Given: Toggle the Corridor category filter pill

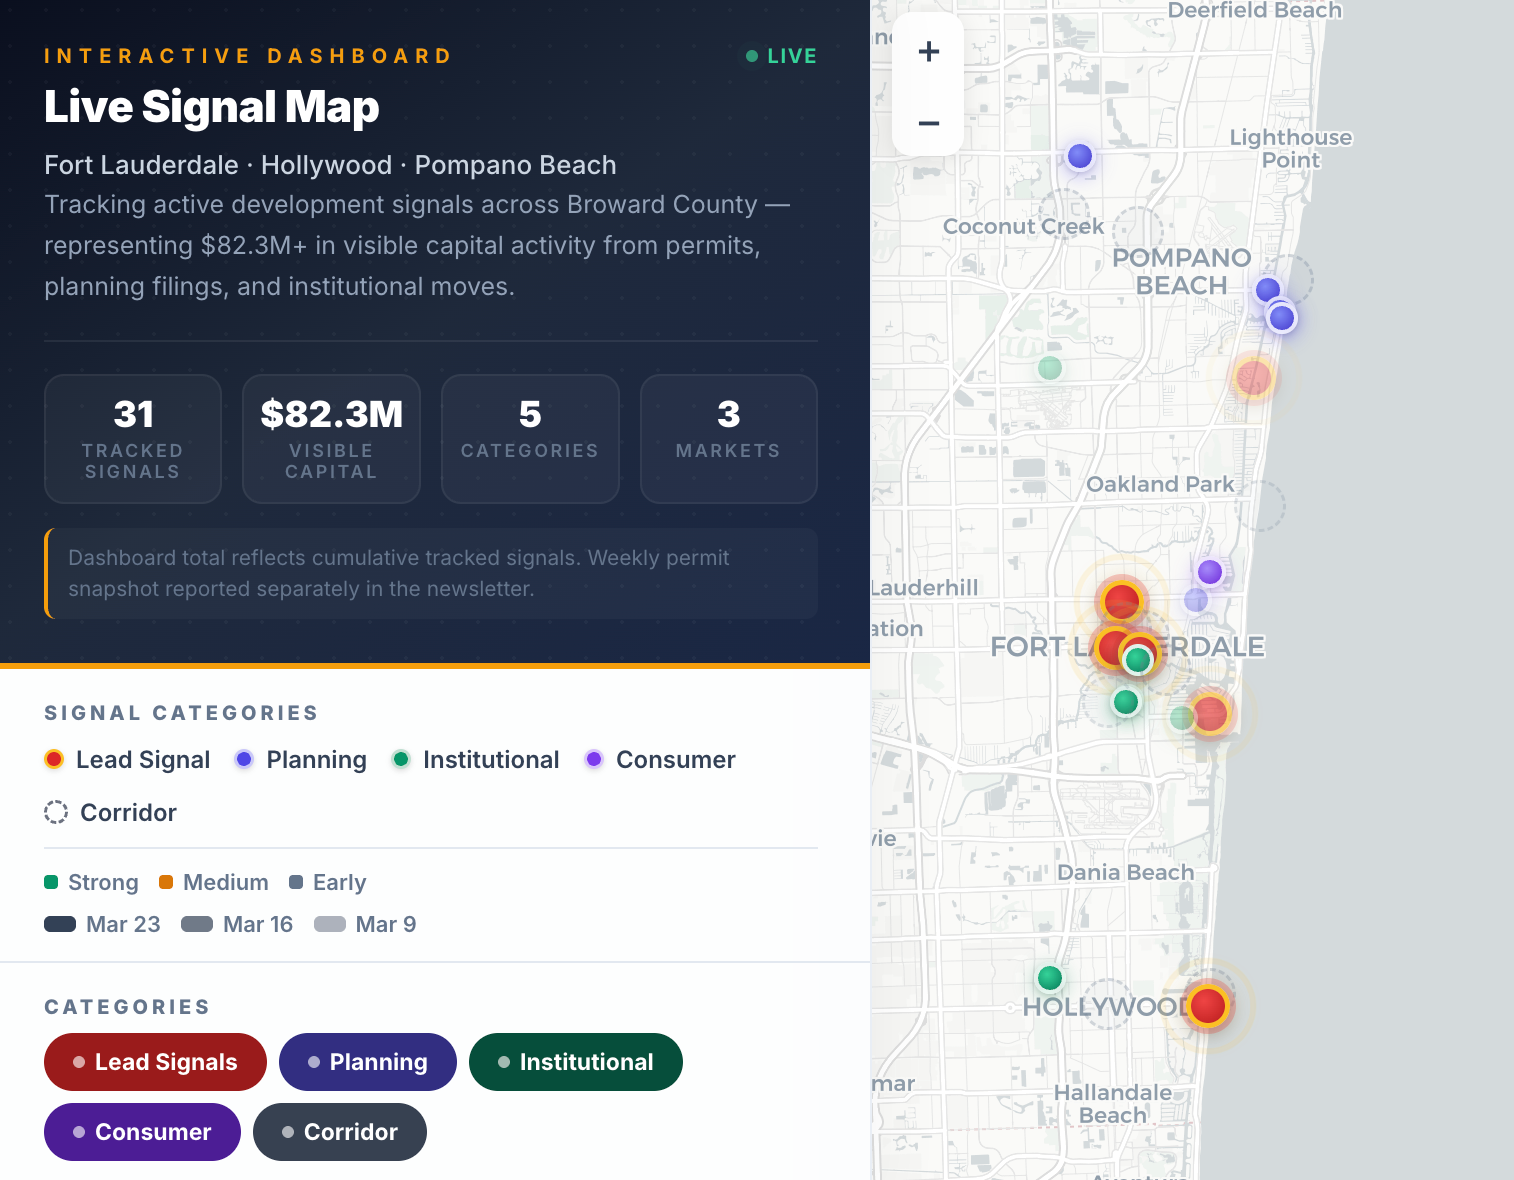Looking at the screenshot, I should [x=339, y=1132].
